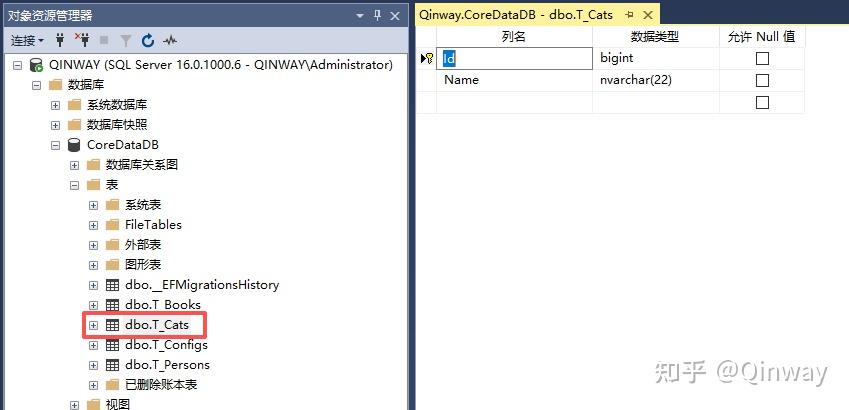
Task: Select the dbo.T_Persons tree item label
Action: pyautogui.click(x=167, y=365)
